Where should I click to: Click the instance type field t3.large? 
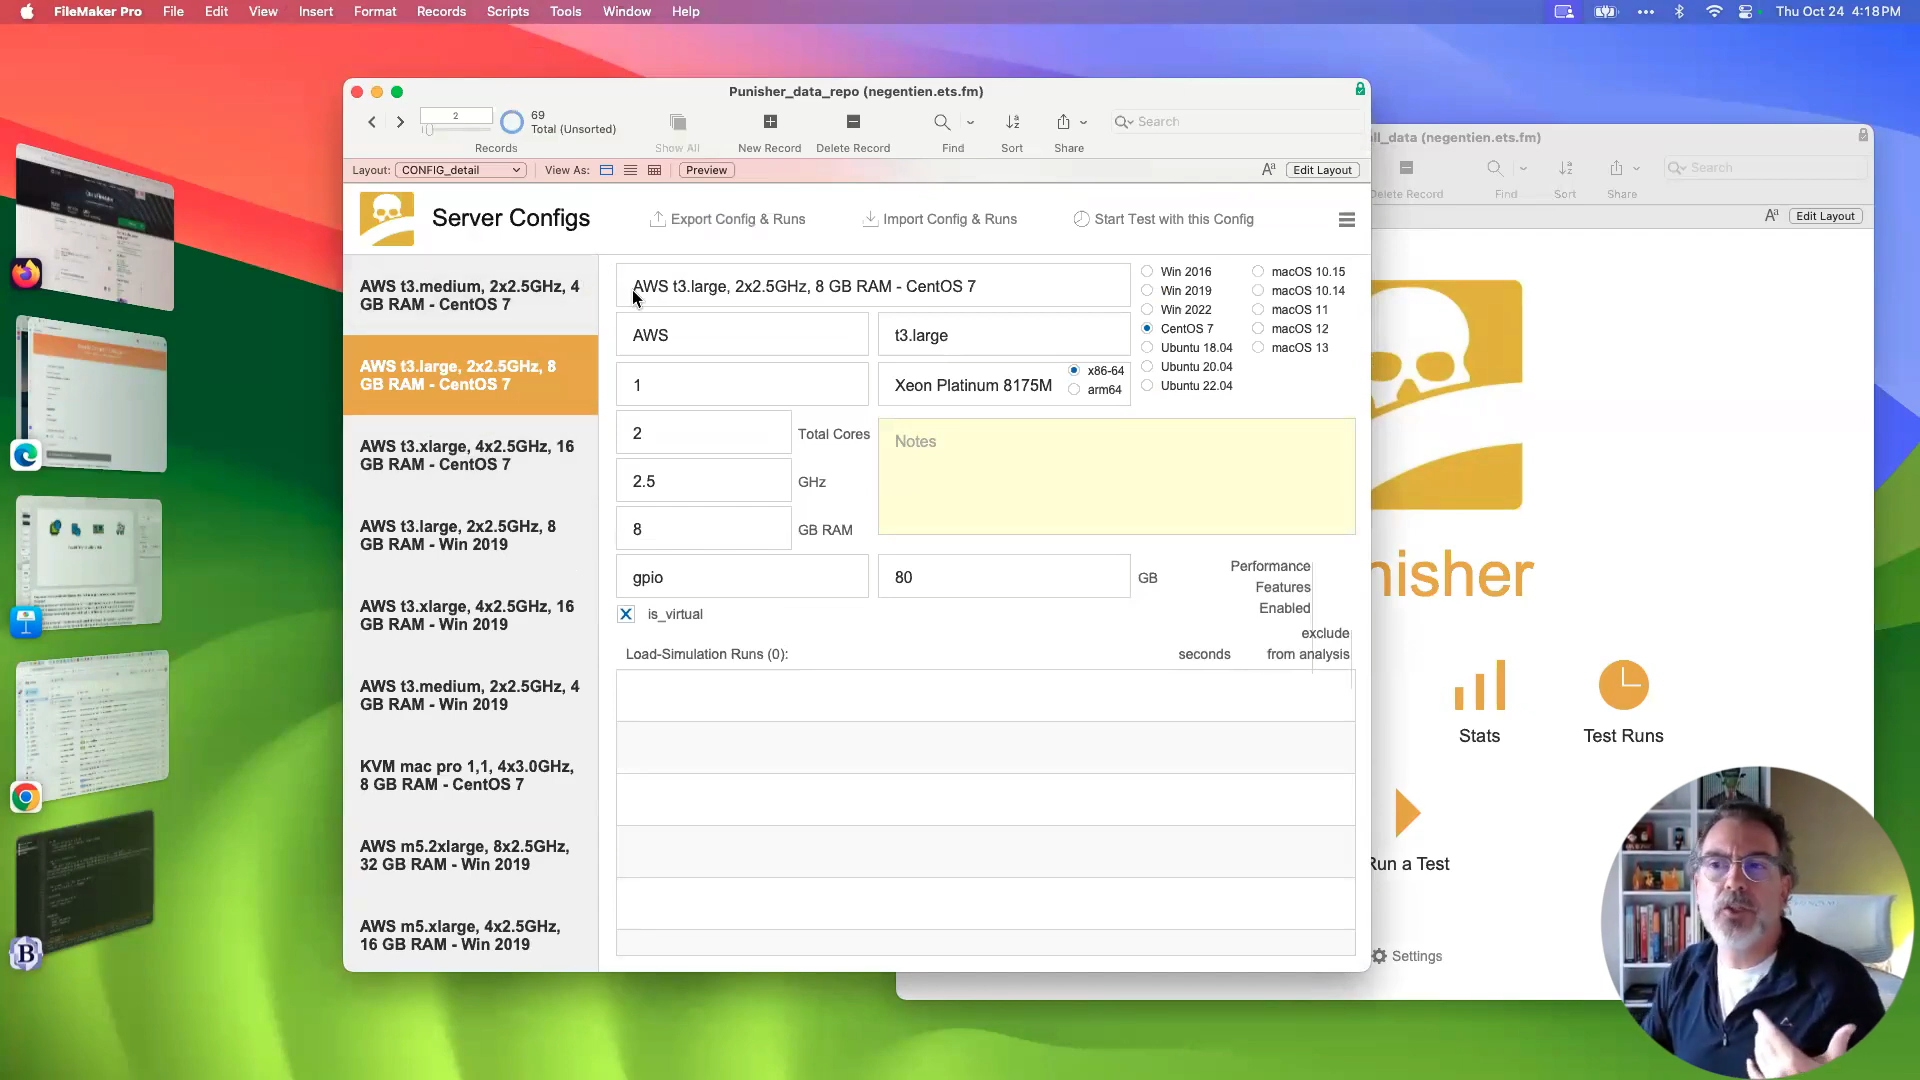(1004, 335)
